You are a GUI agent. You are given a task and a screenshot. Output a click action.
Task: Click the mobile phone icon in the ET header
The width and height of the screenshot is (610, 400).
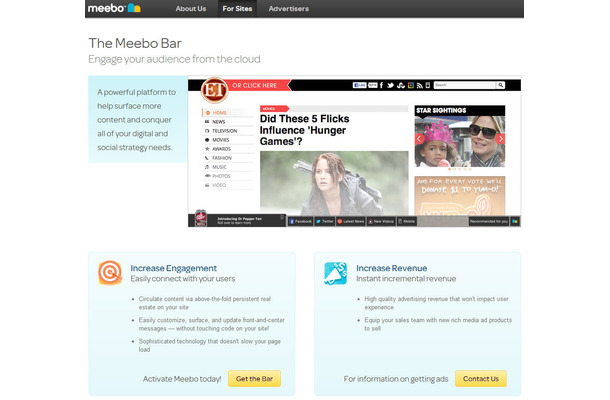428,85
